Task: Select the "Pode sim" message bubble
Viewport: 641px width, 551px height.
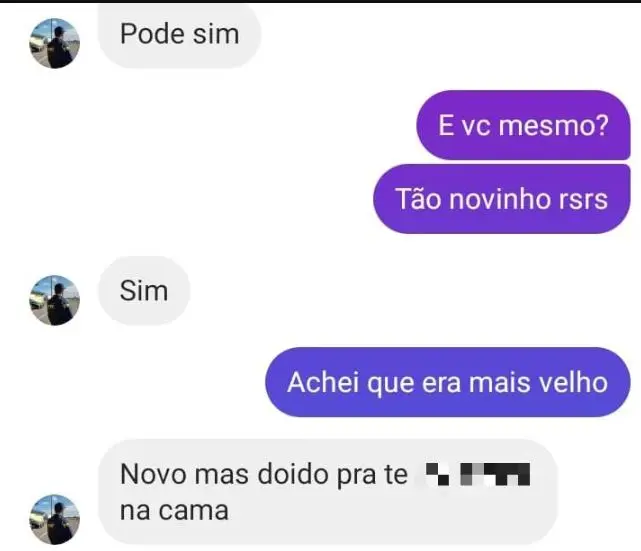Action: coord(179,34)
